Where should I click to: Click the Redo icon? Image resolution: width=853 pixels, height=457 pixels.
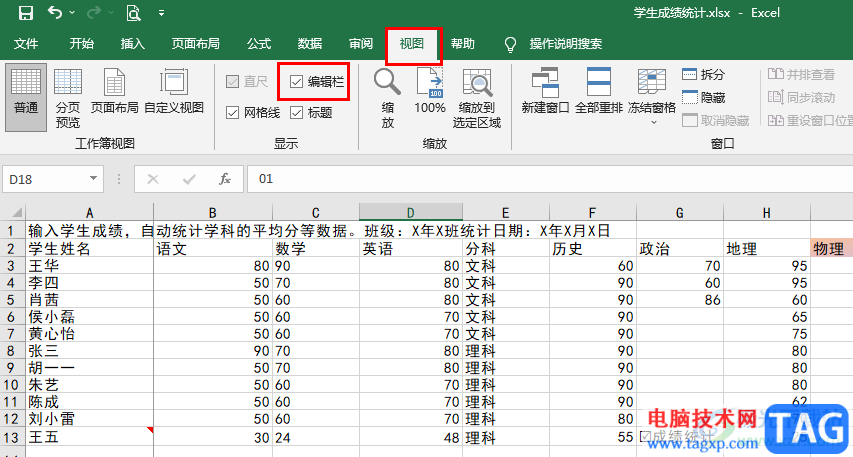pyautogui.click(x=94, y=13)
